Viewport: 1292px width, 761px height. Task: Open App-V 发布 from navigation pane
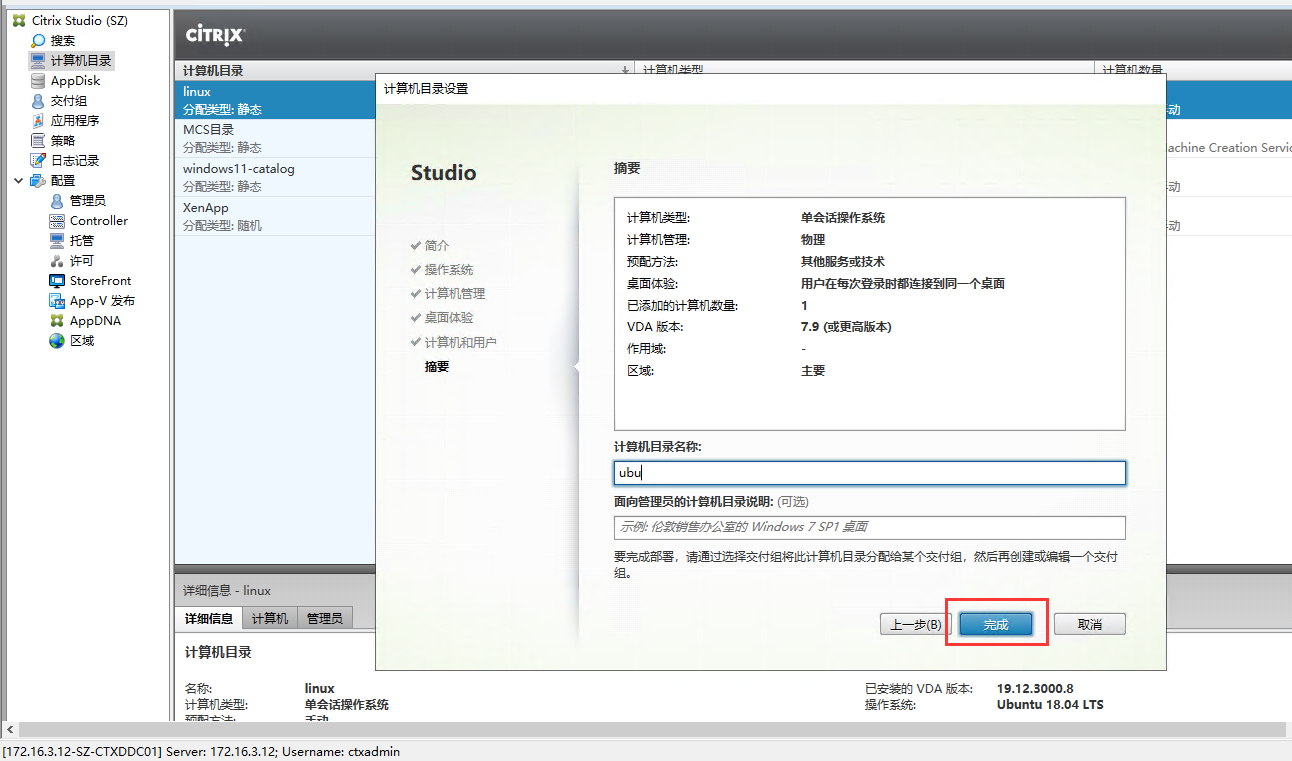(57, 300)
